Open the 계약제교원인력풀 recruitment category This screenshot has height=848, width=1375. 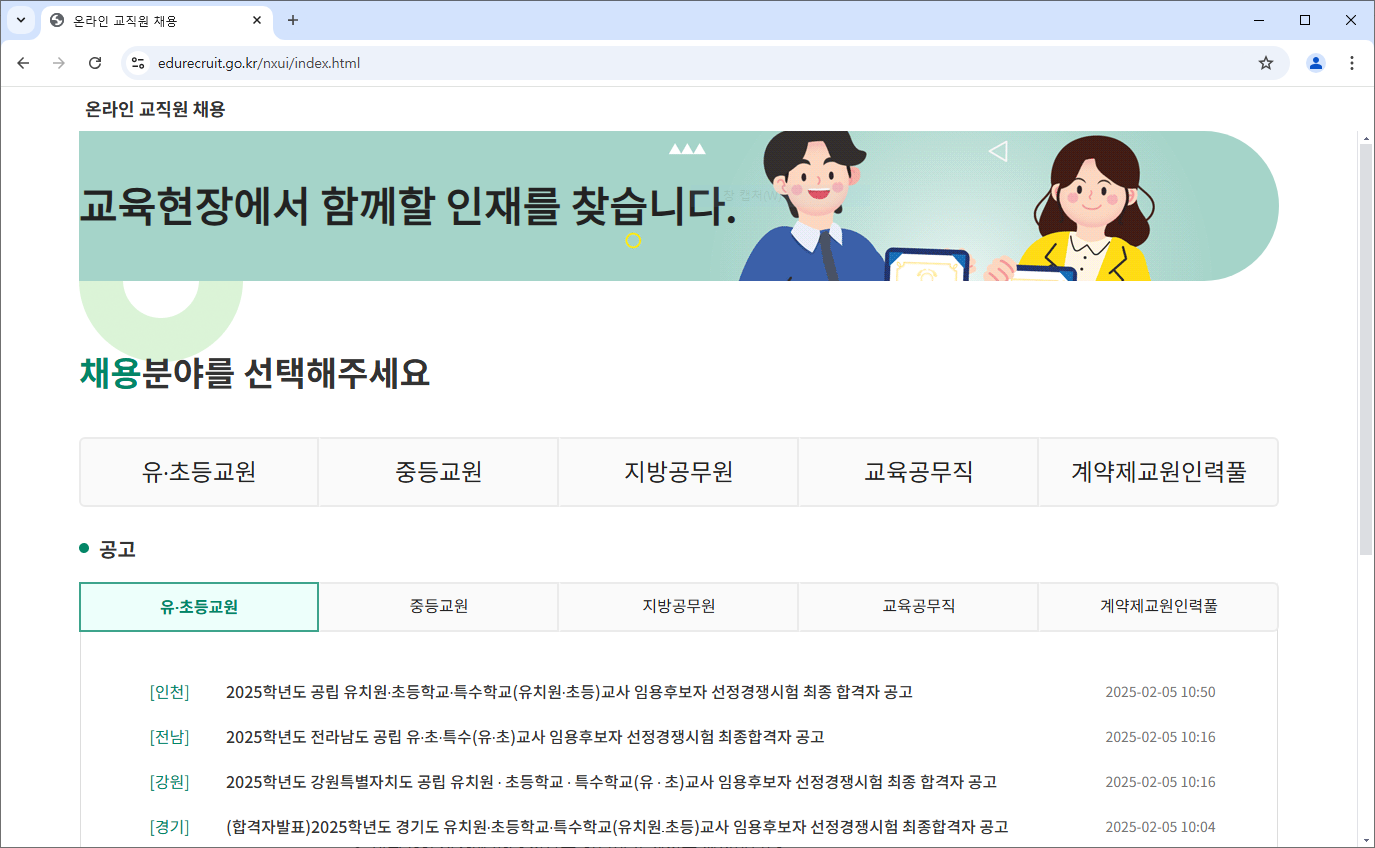coord(1157,472)
